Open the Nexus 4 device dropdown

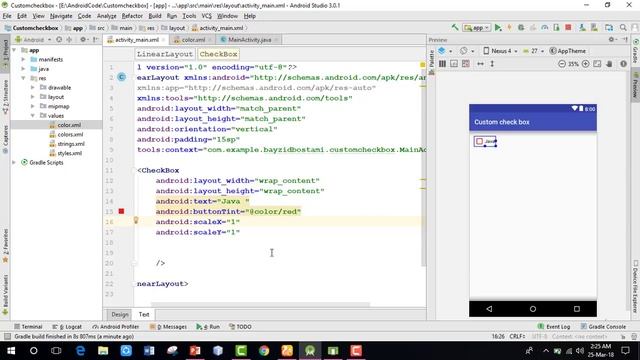(500, 51)
